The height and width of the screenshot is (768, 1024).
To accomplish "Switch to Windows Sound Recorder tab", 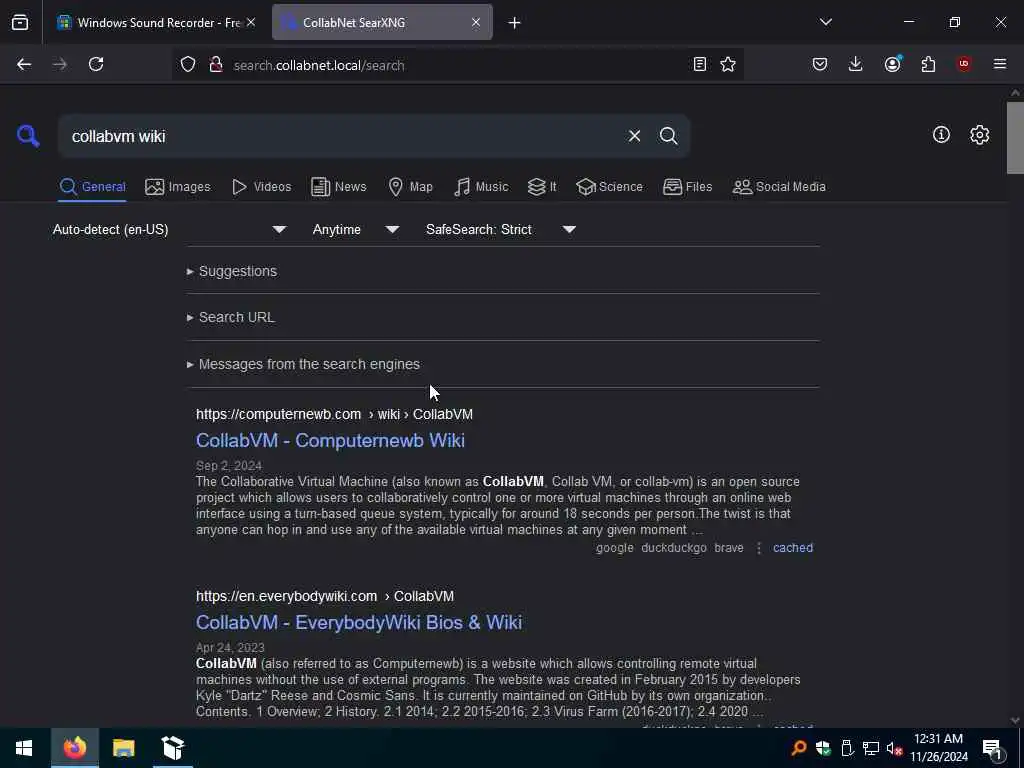I will (x=156, y=22).
